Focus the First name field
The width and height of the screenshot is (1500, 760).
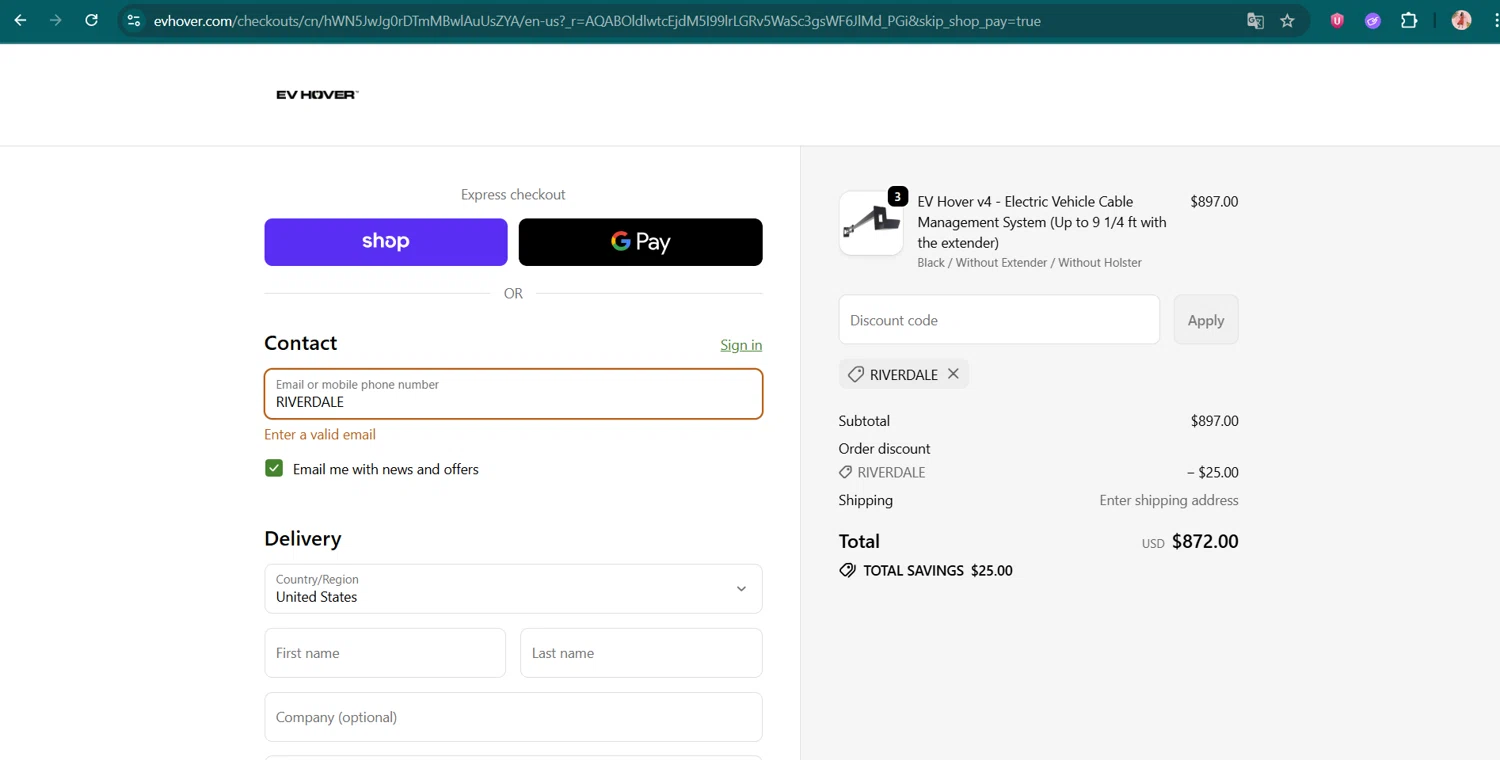[385, 653]
